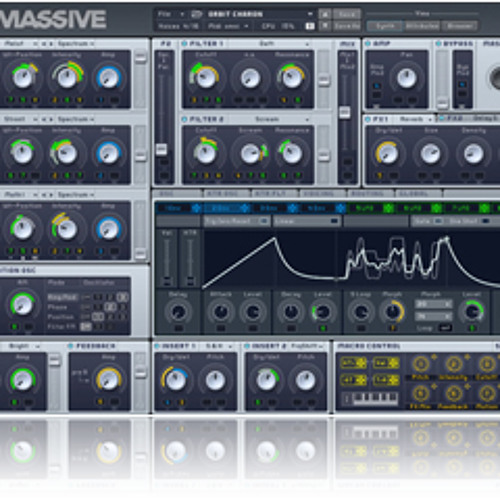Select previous wavetable arrow on oscillator 2
The image size is (500, 500).
pyautogui.click(x=44, y=119)
